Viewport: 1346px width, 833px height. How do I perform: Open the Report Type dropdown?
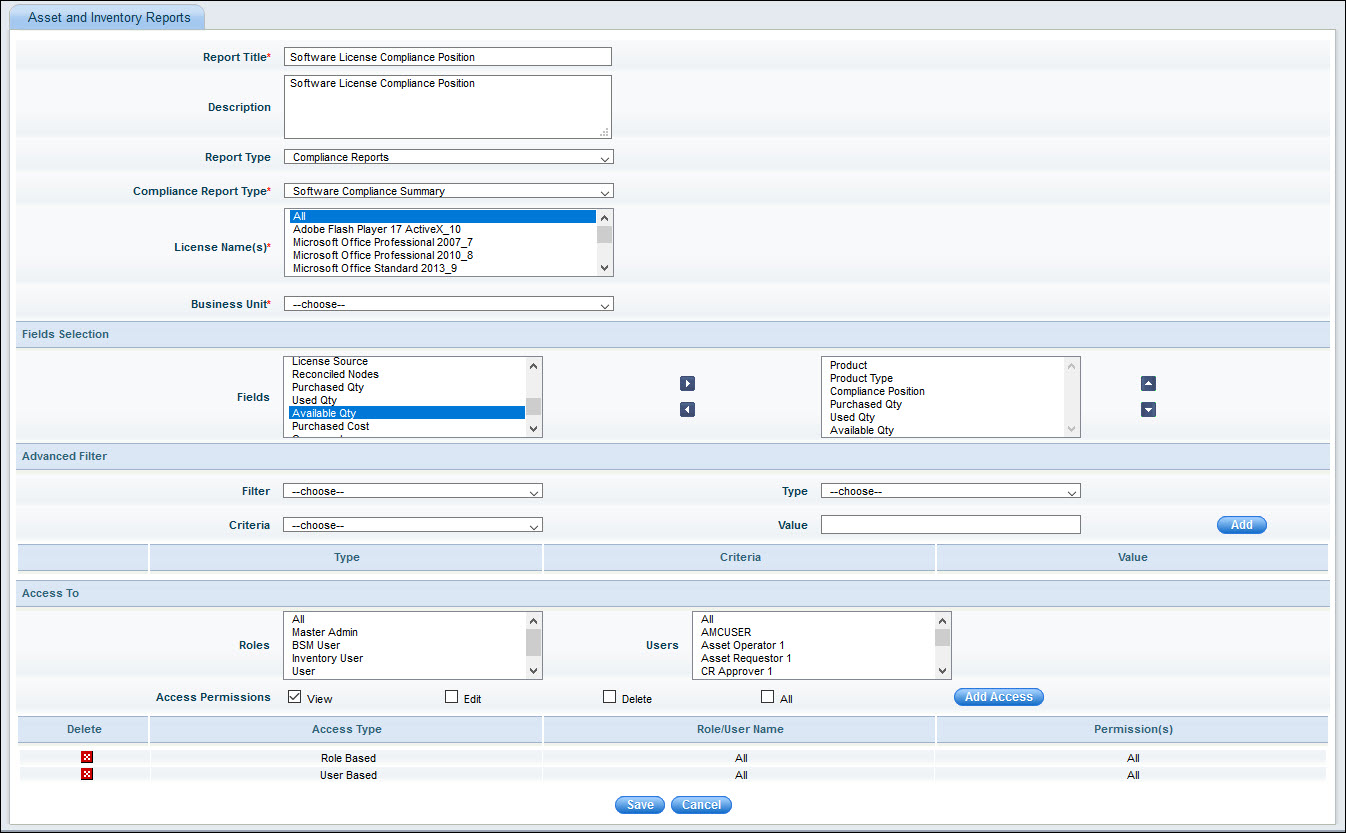[448, 157]
